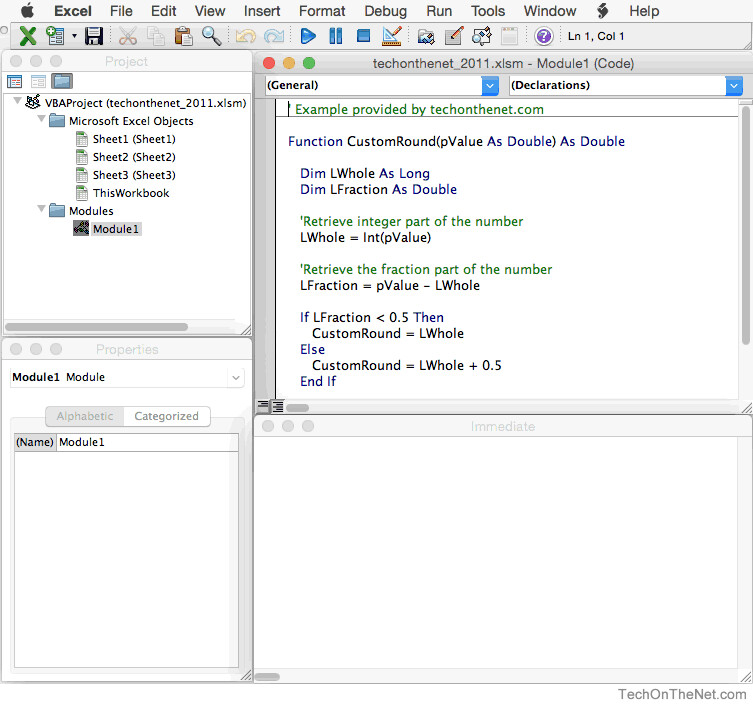Open the Debug menu
This screenshot has height=709, width=753.
click(x=385, y=11)
